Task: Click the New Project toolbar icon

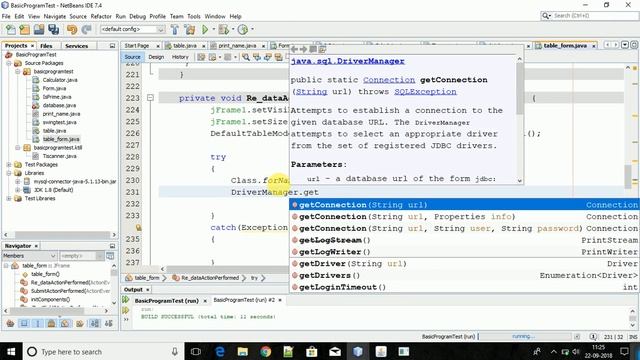Action: click(x=24, y=29)
